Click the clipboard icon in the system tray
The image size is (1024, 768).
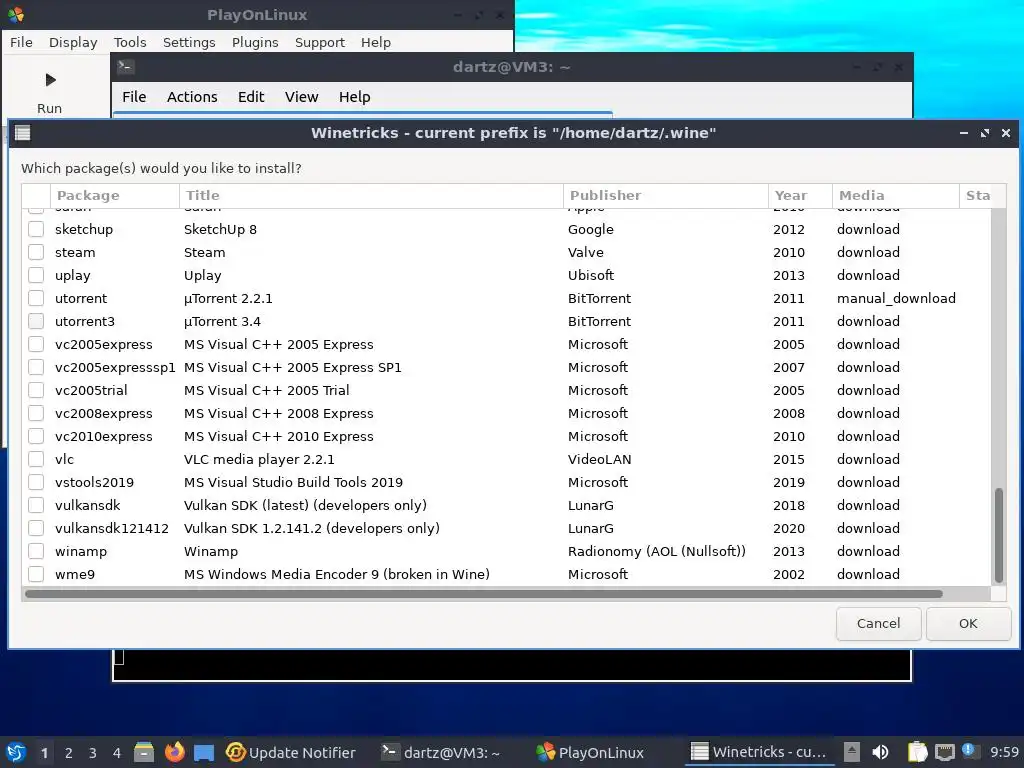click(x=917, y=752)
